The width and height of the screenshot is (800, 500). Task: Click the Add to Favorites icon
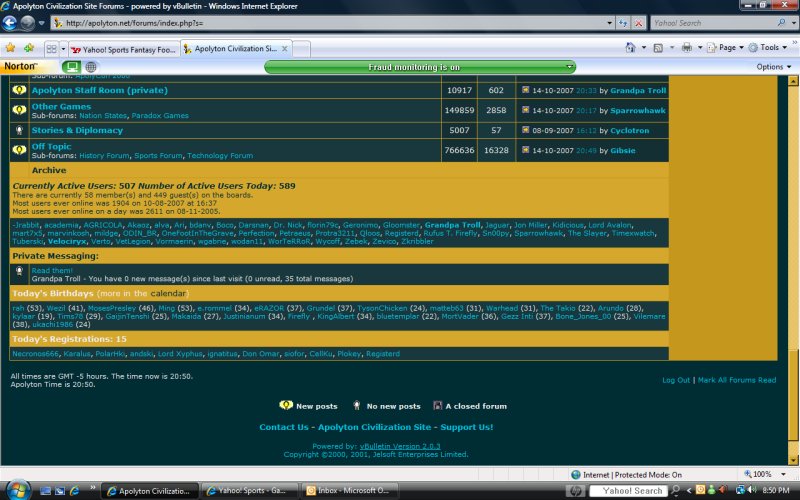pyautogui.click(x=29, y=47)
